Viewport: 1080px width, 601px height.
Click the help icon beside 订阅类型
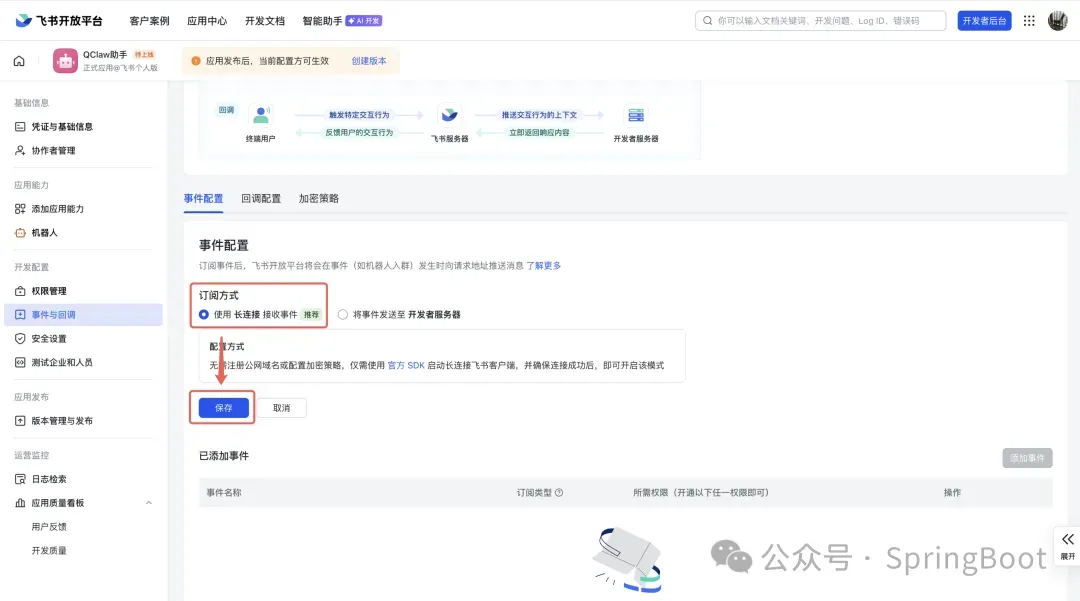pos(559,493)
